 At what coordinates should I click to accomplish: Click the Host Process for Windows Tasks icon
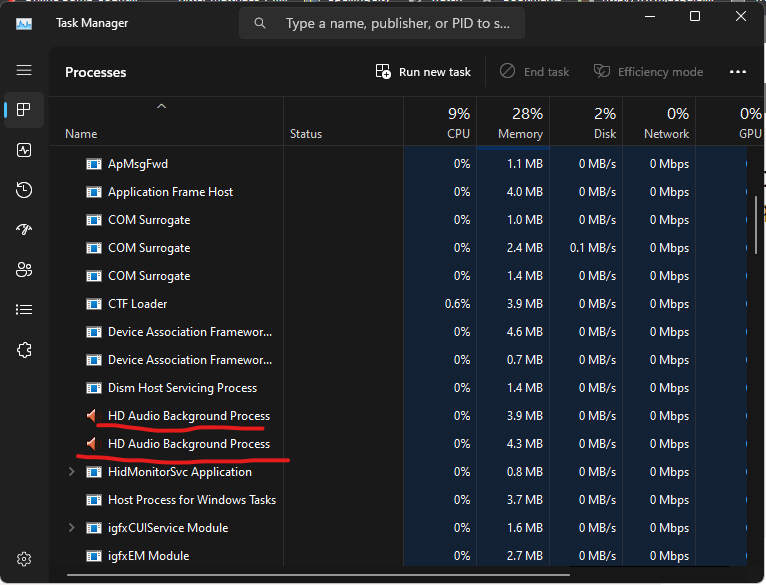[94, 500]
